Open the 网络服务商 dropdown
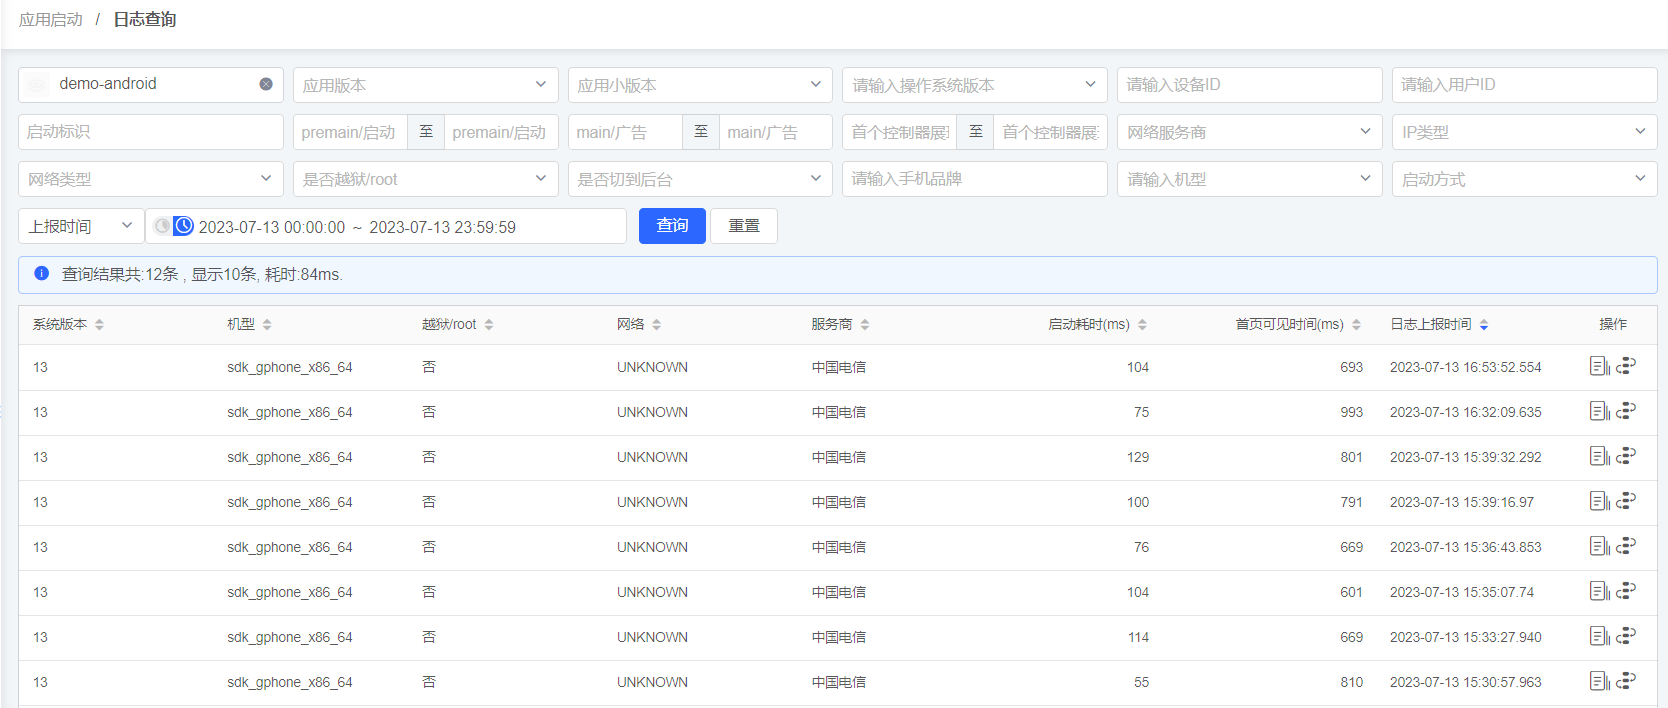1668x708 pixels. [x=1250, y=132]
